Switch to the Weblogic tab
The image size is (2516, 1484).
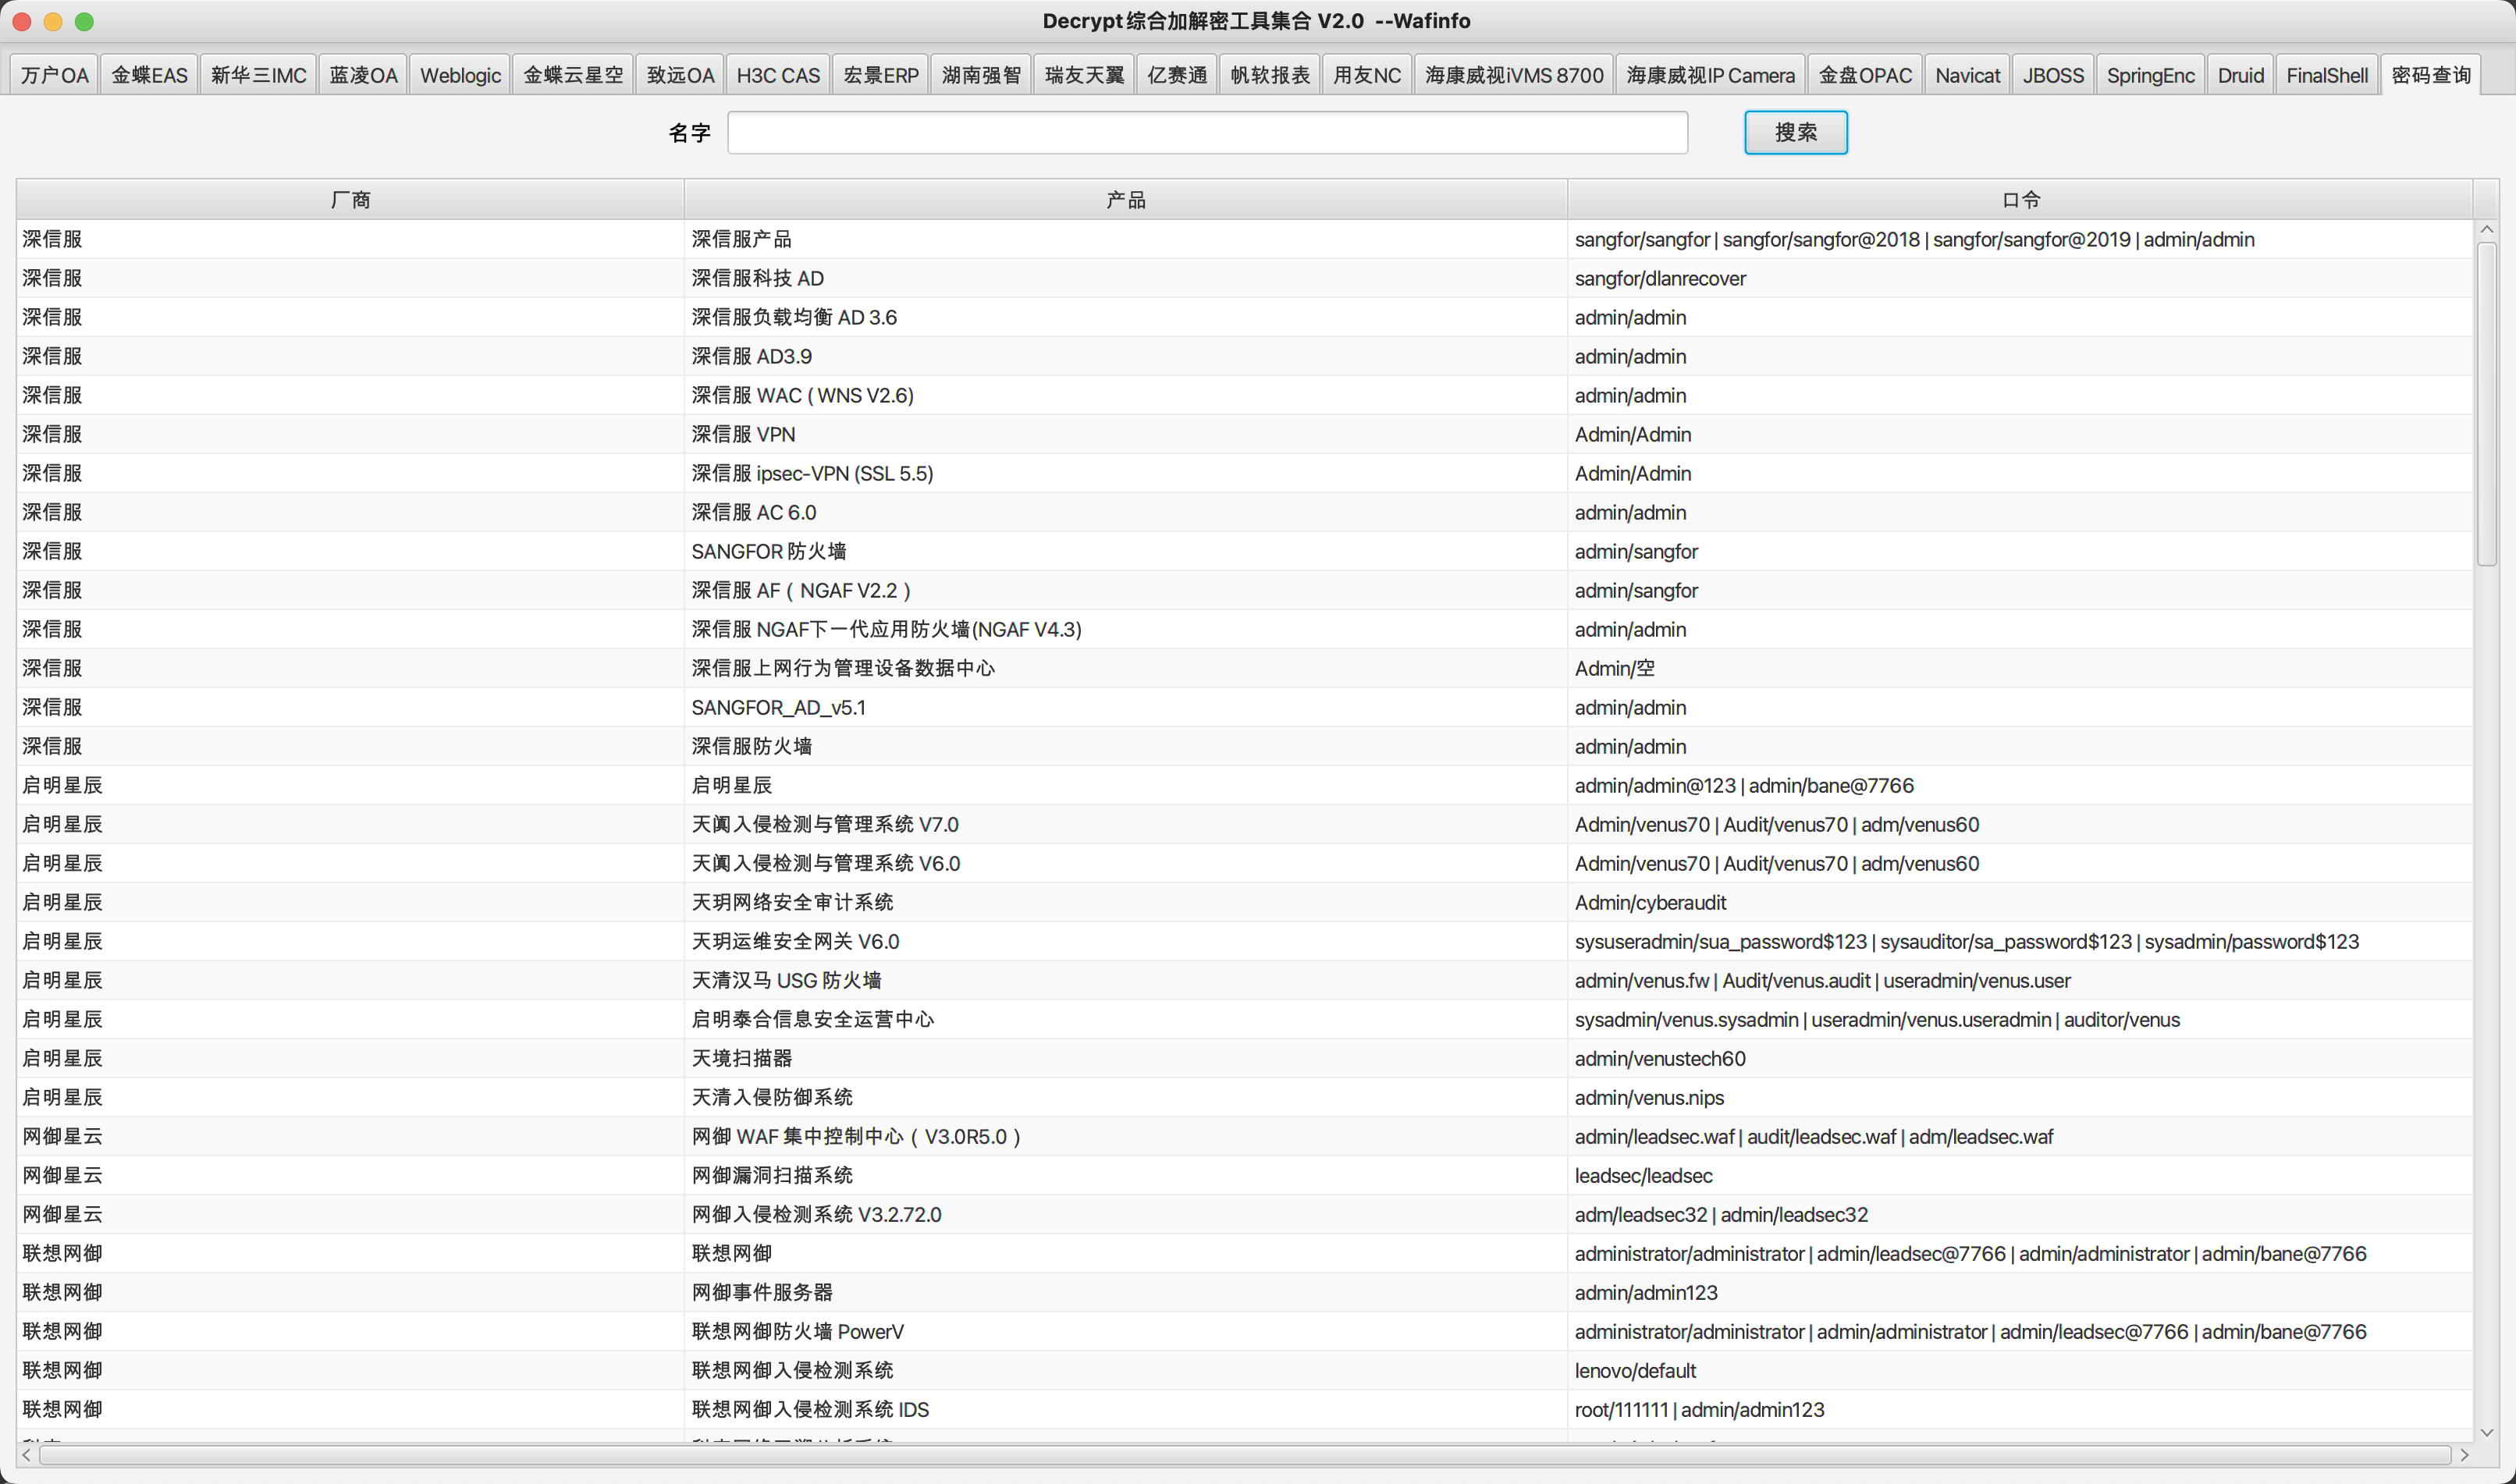(x=460, y=76)
